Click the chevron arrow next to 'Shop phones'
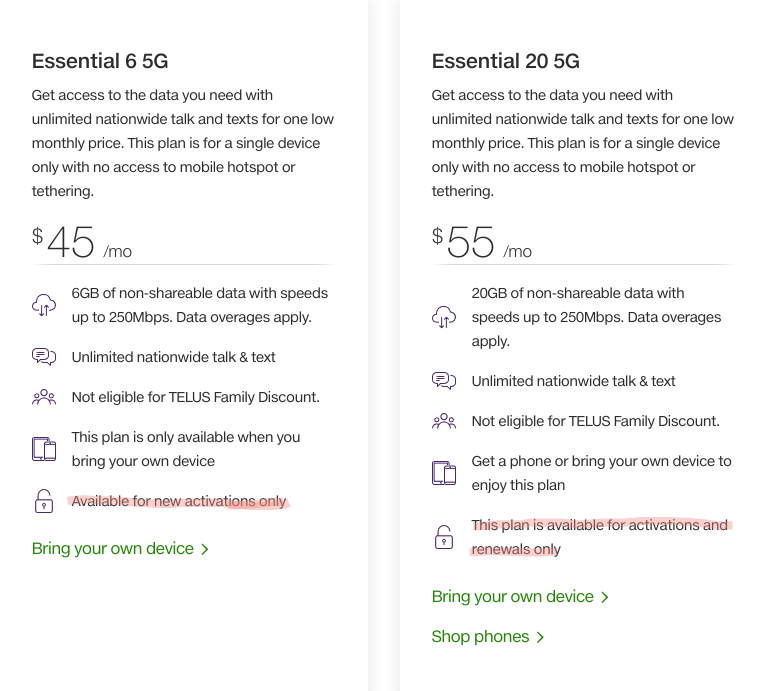Image resolution: width=758 pixels, height=691 pixels. click(541, 637)
